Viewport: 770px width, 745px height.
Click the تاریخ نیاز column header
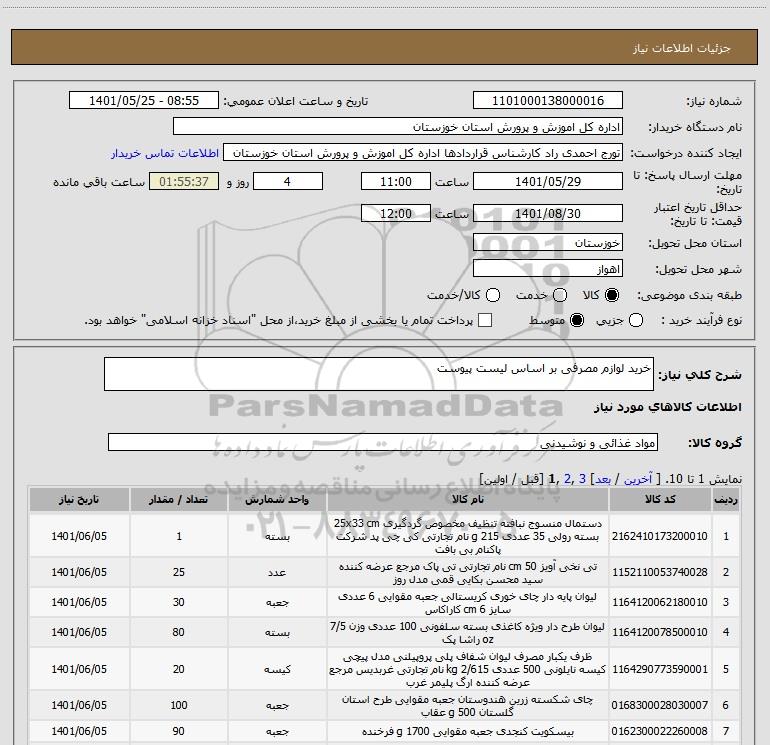coord(79,499)
